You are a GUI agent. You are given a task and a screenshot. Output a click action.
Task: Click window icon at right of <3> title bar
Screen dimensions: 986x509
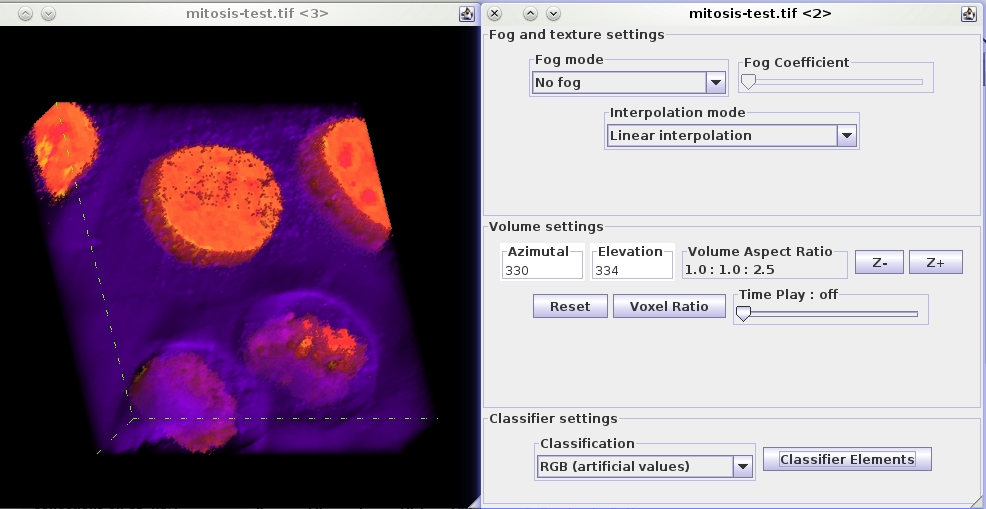click(466, 13)
